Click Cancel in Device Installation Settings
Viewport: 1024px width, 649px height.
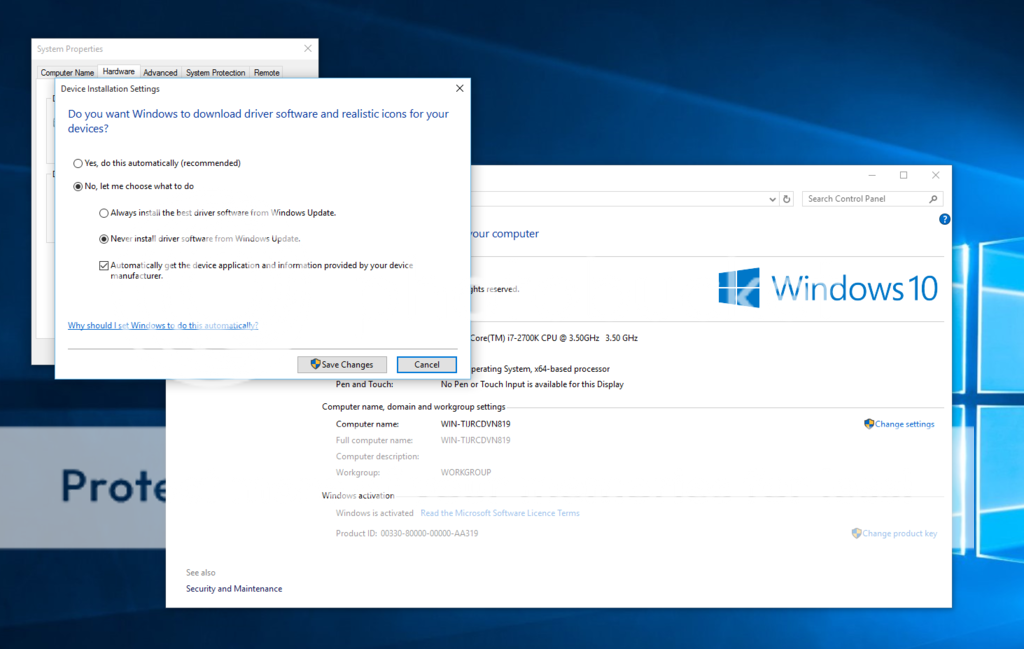coord(426,364)
